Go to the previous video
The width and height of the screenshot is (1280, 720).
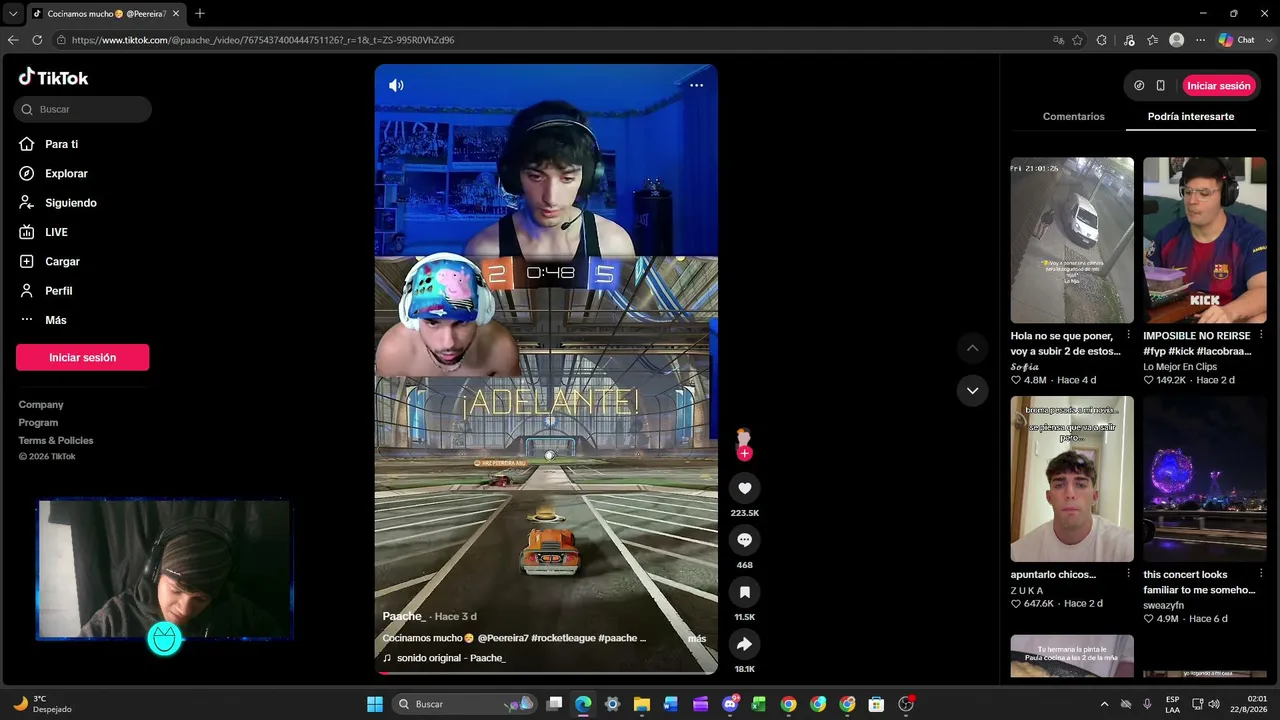pos(972,348)
